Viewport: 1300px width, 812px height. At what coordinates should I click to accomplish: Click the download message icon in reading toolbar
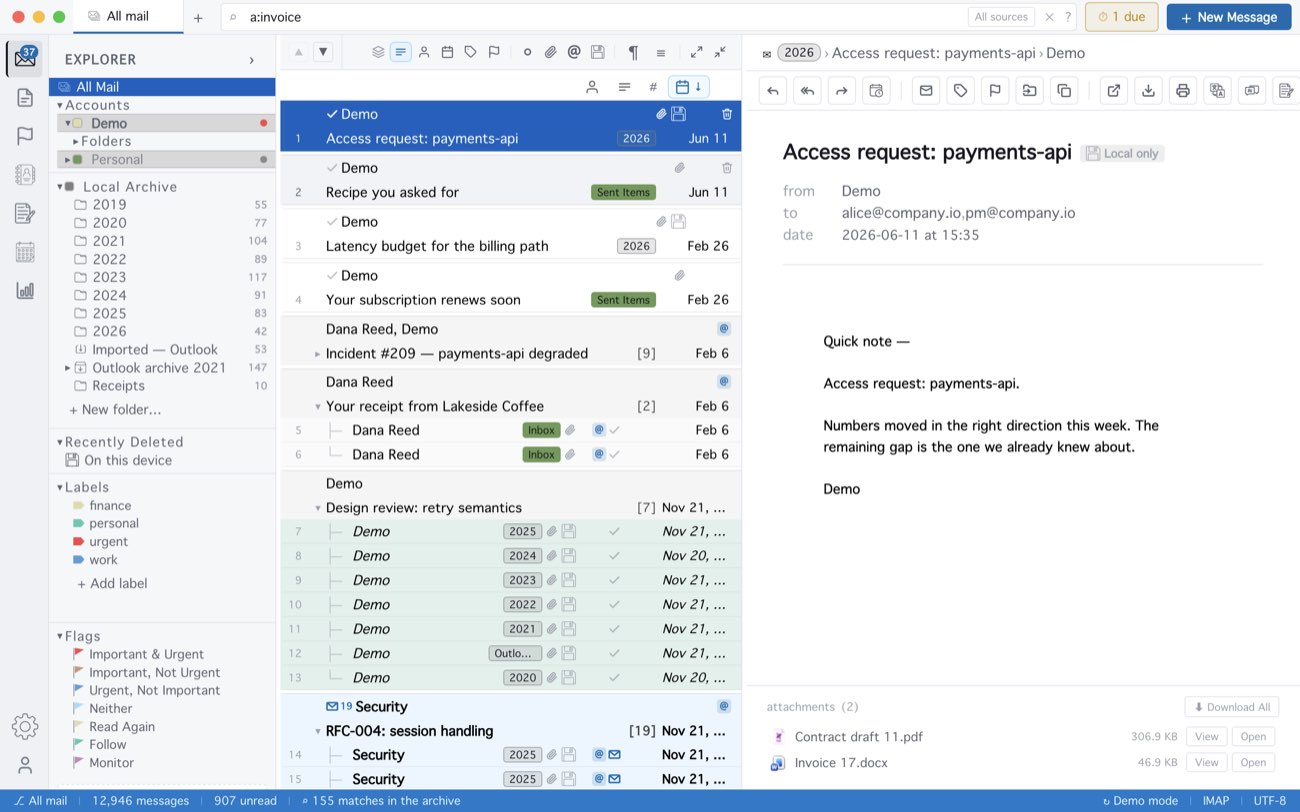point(1149,91)
